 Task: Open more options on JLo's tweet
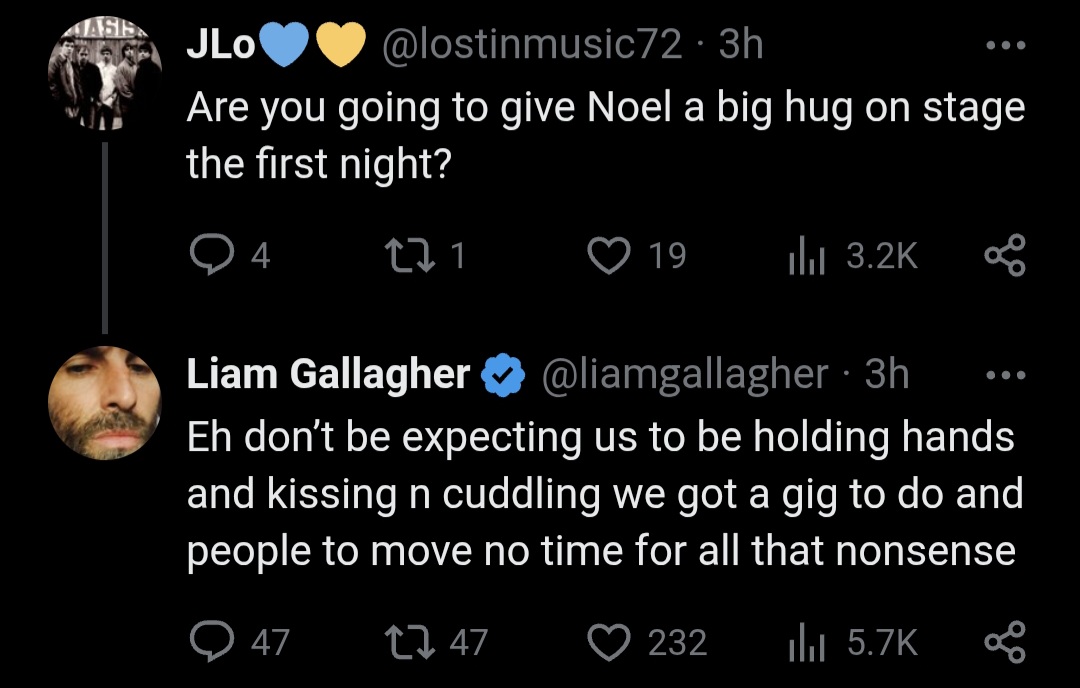[x=1006, y=45]
